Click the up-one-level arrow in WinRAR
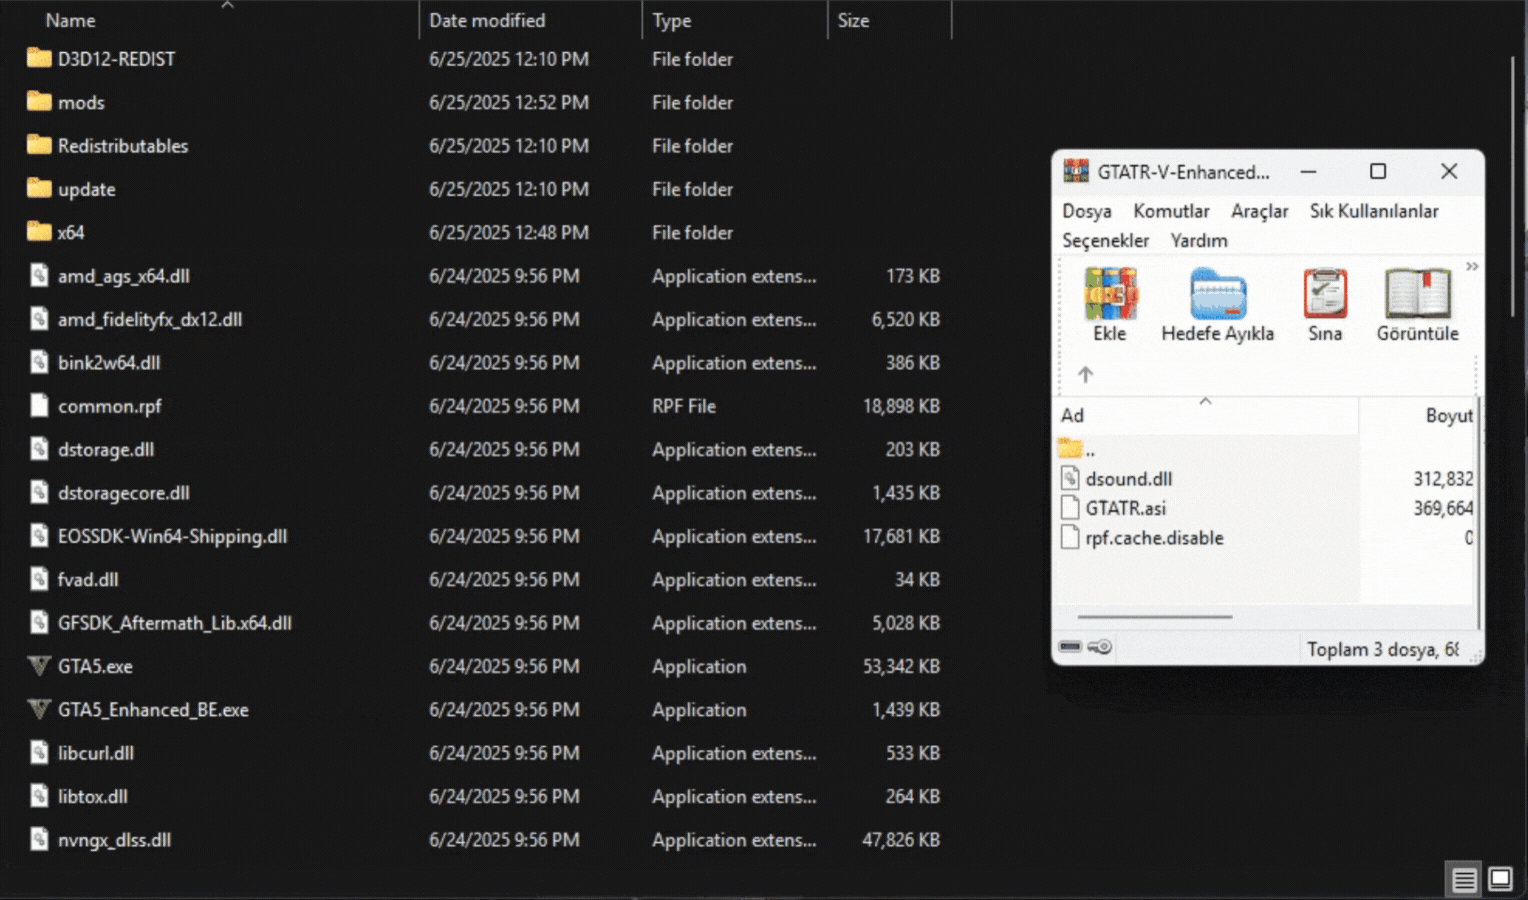 pos(1085,374)
